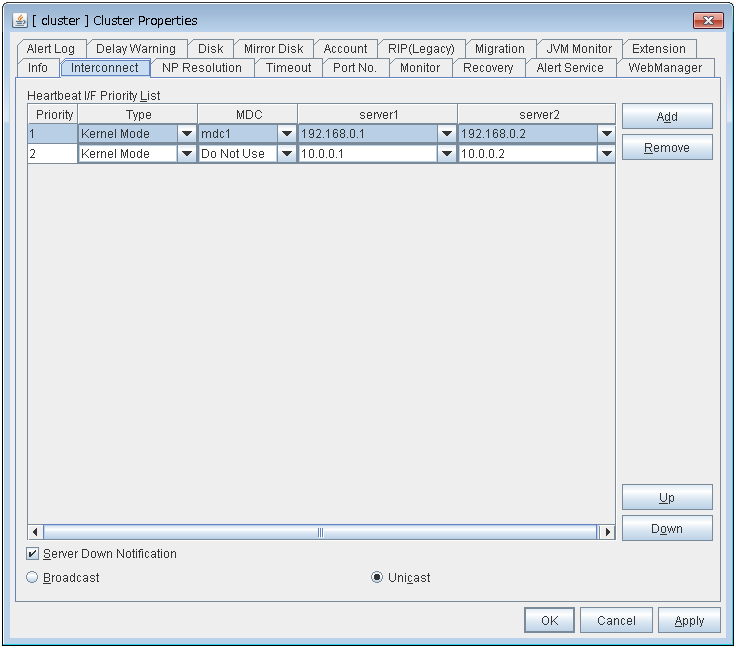Open the Alert Service tab
Viewport: 736px width, 648px height.
click(570, 68)
